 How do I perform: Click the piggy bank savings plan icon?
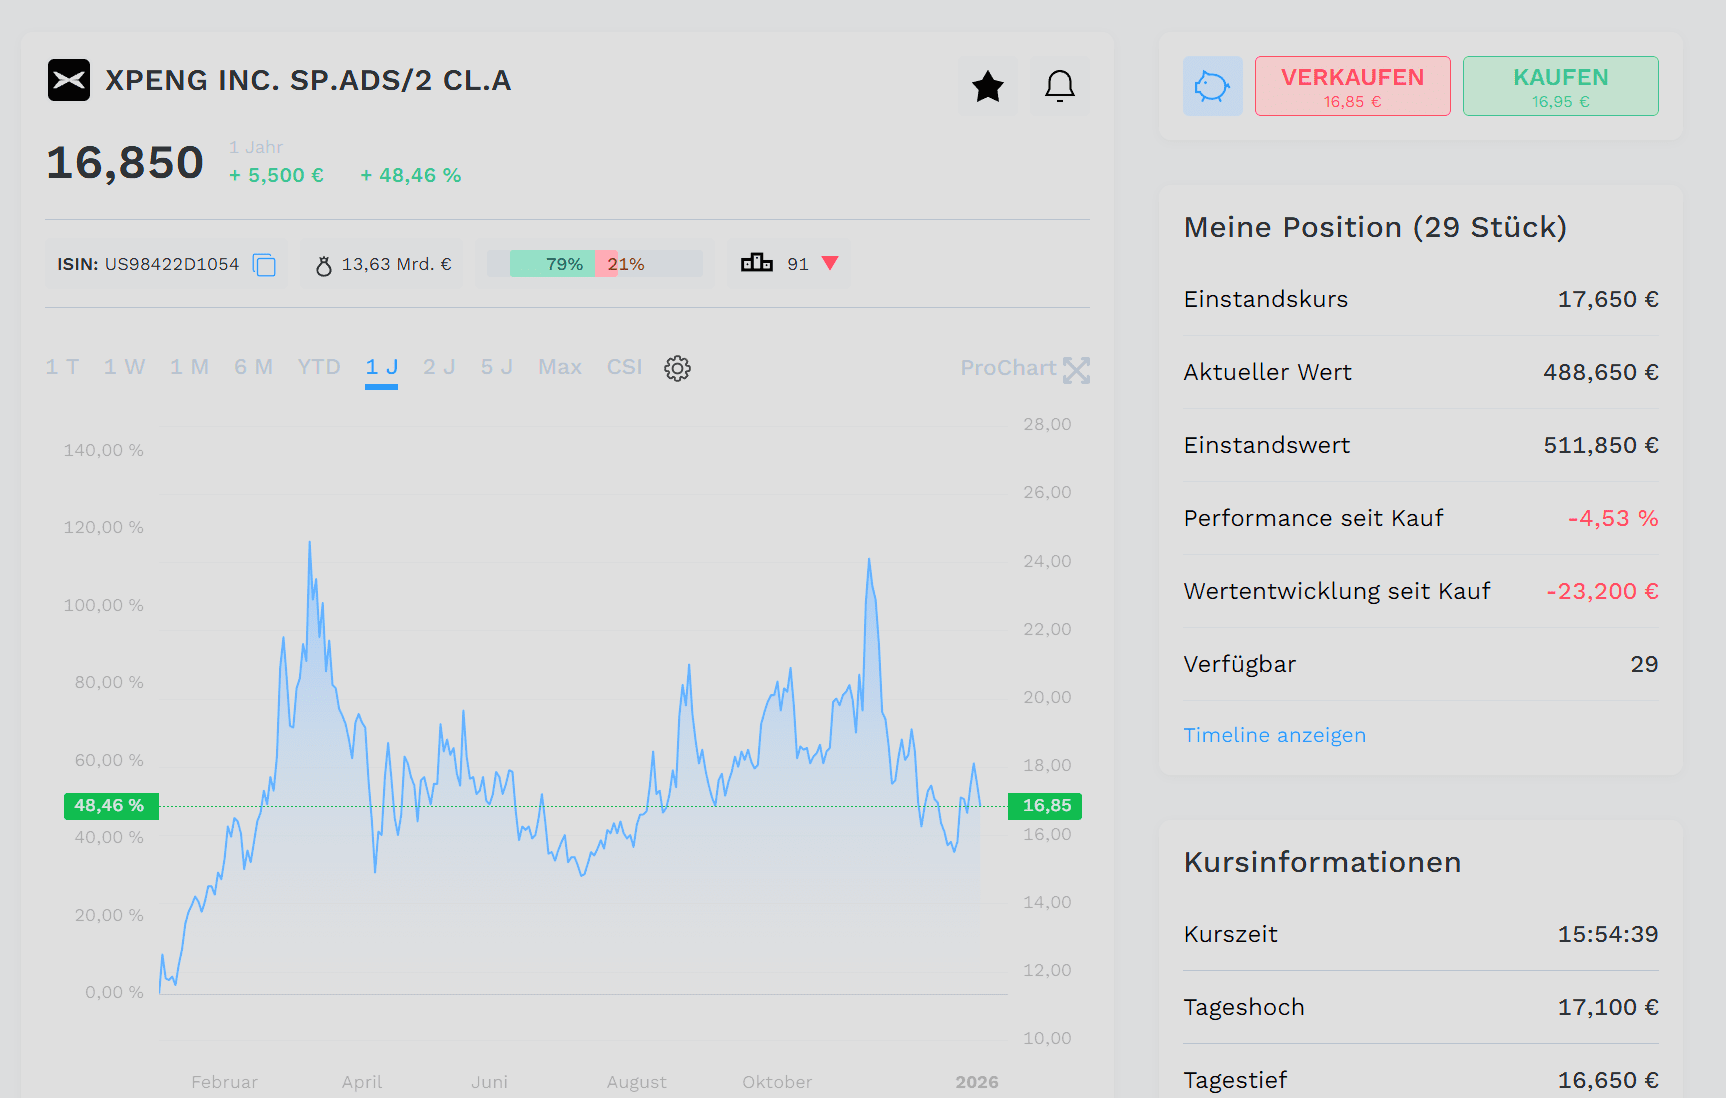point(1213,86)
